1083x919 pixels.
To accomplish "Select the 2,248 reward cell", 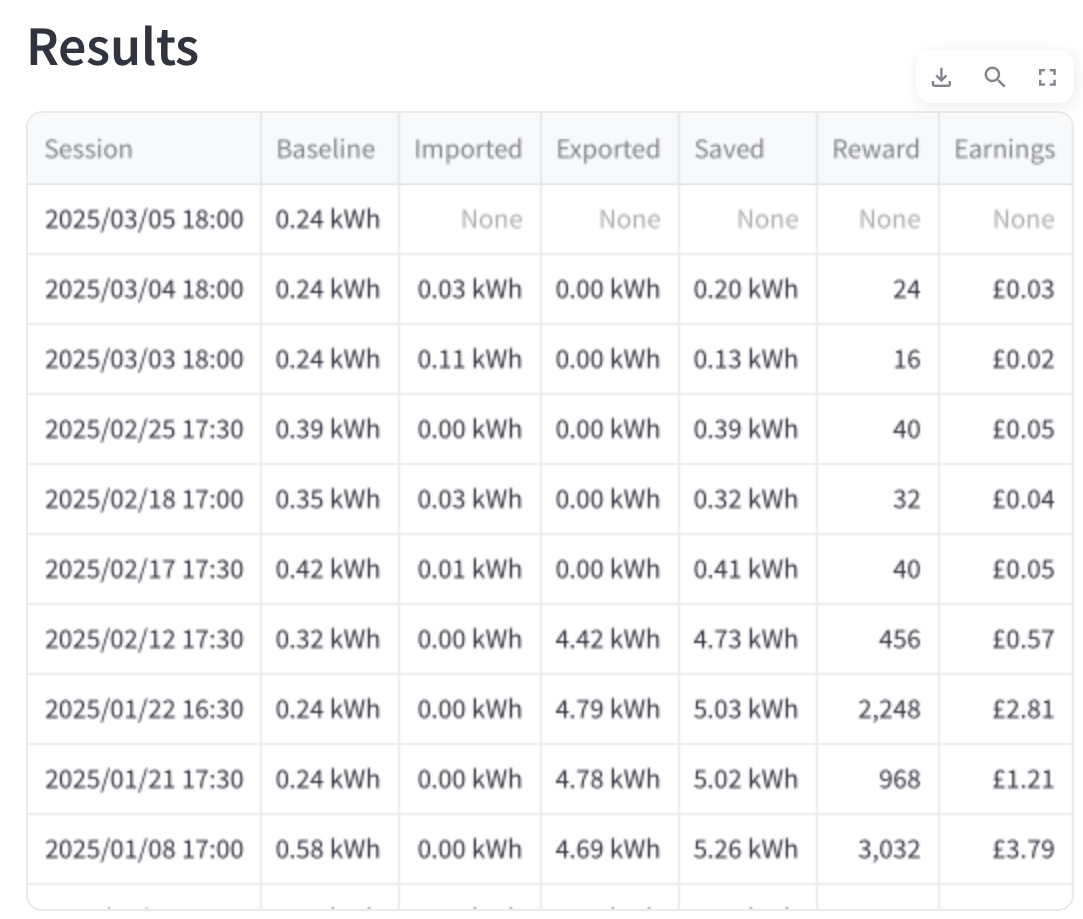I will click(x=878, y=709).
